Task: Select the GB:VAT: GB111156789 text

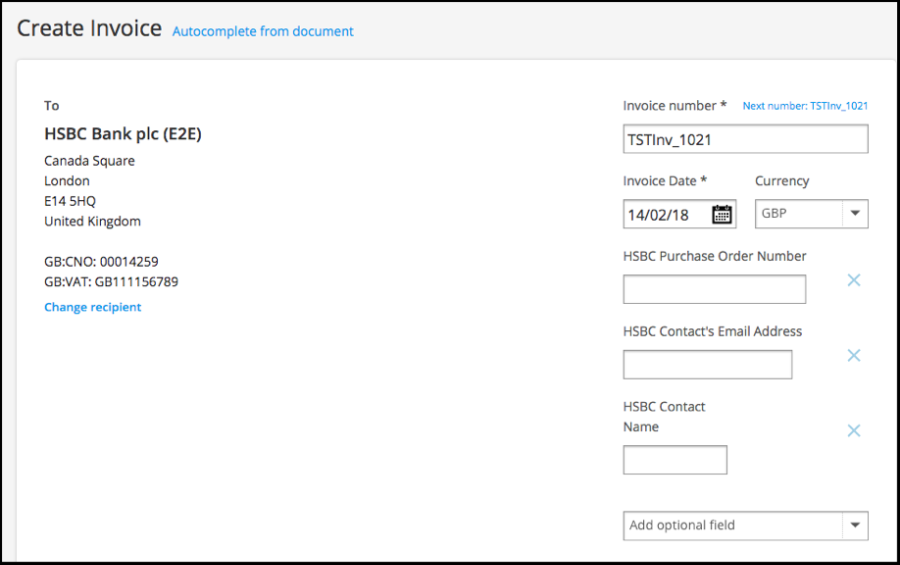Action: point(111,282)
